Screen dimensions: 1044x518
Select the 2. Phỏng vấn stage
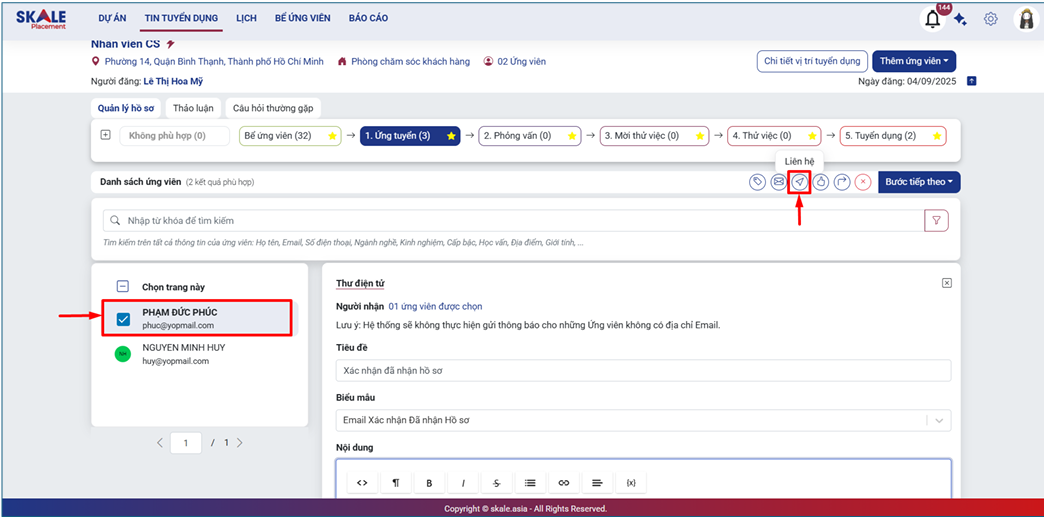point(530,136)
